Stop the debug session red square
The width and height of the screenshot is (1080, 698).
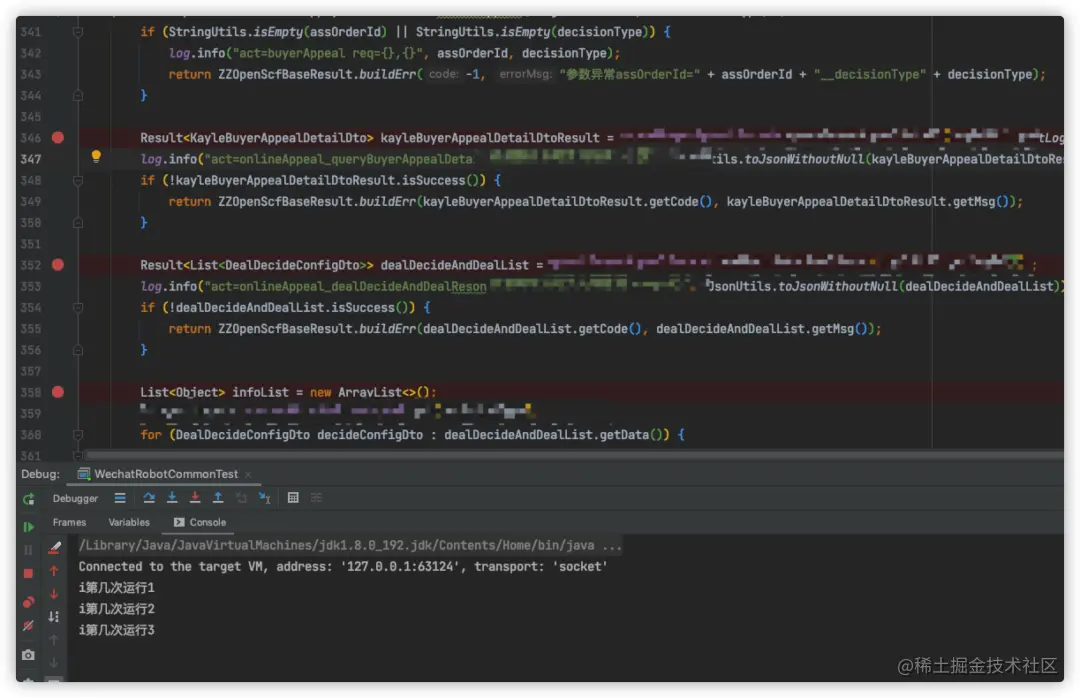28,573
